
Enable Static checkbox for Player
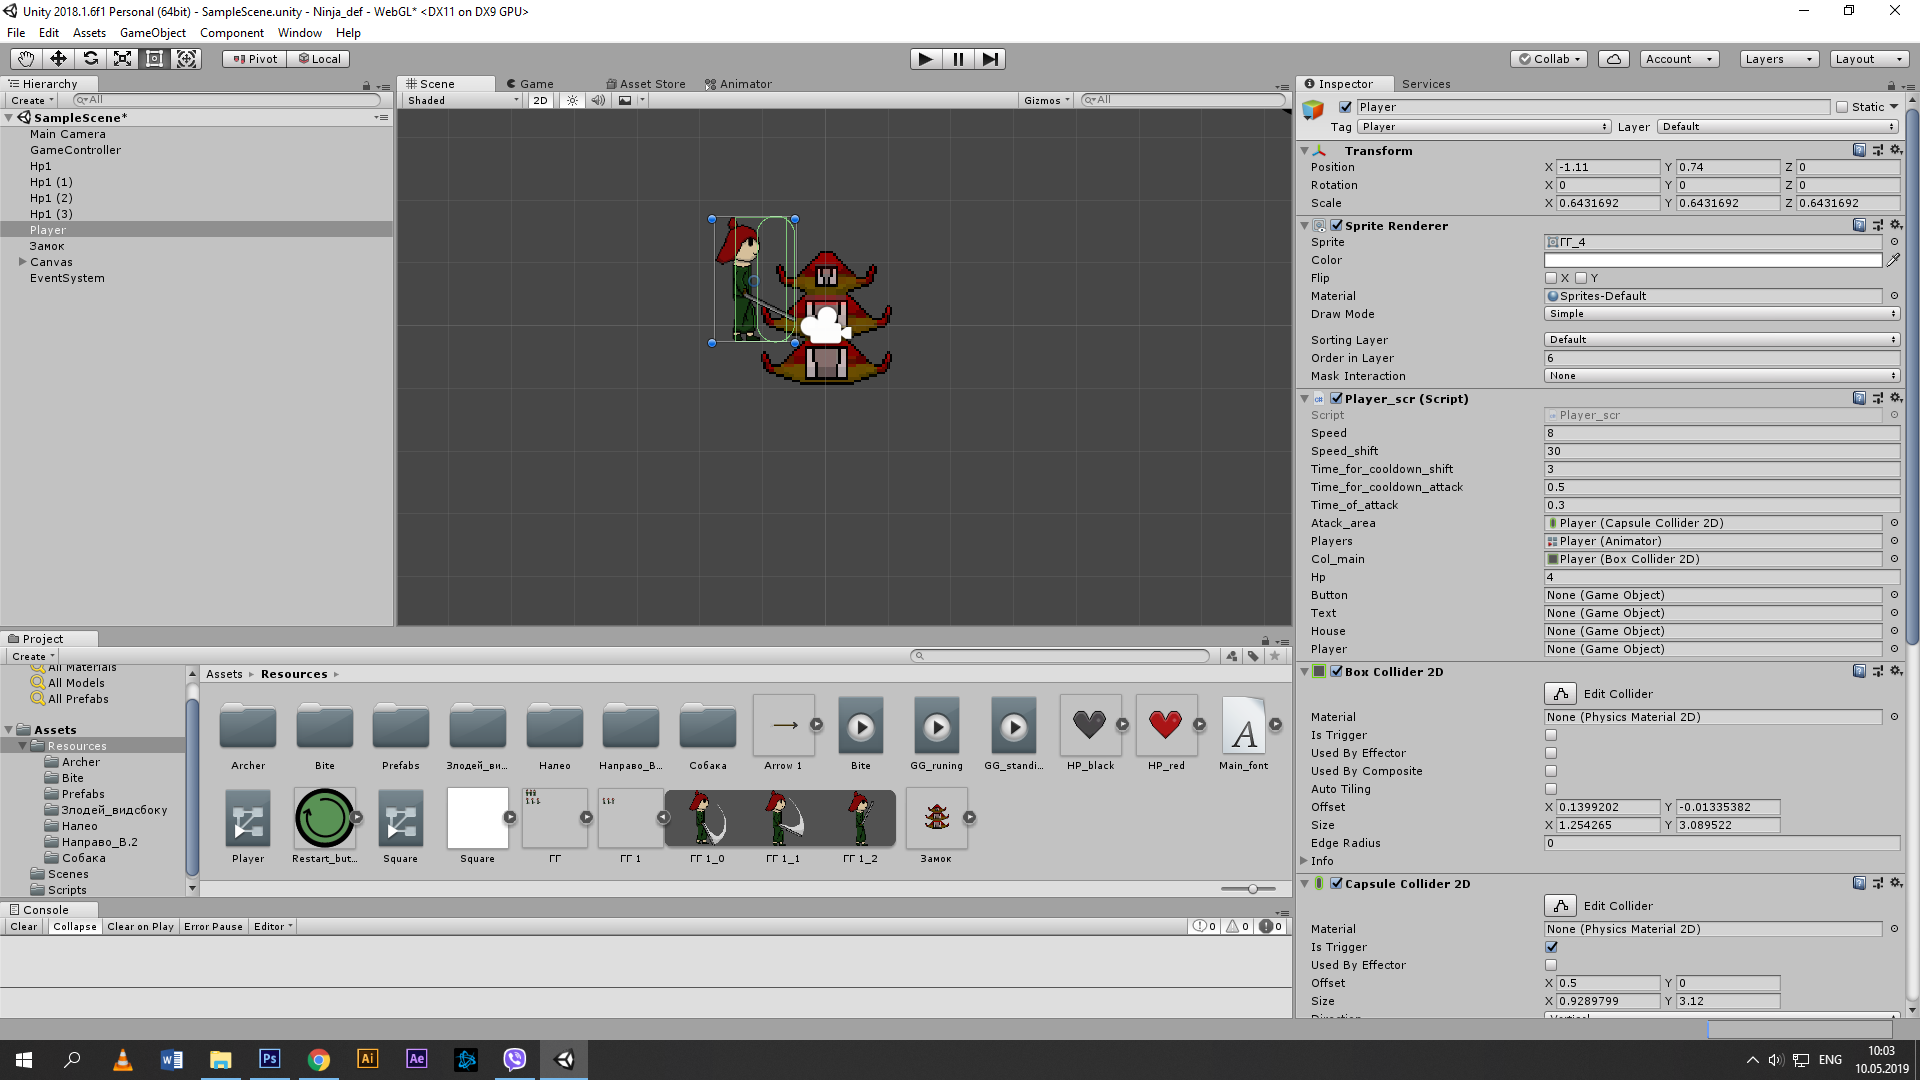[1842, 107]
